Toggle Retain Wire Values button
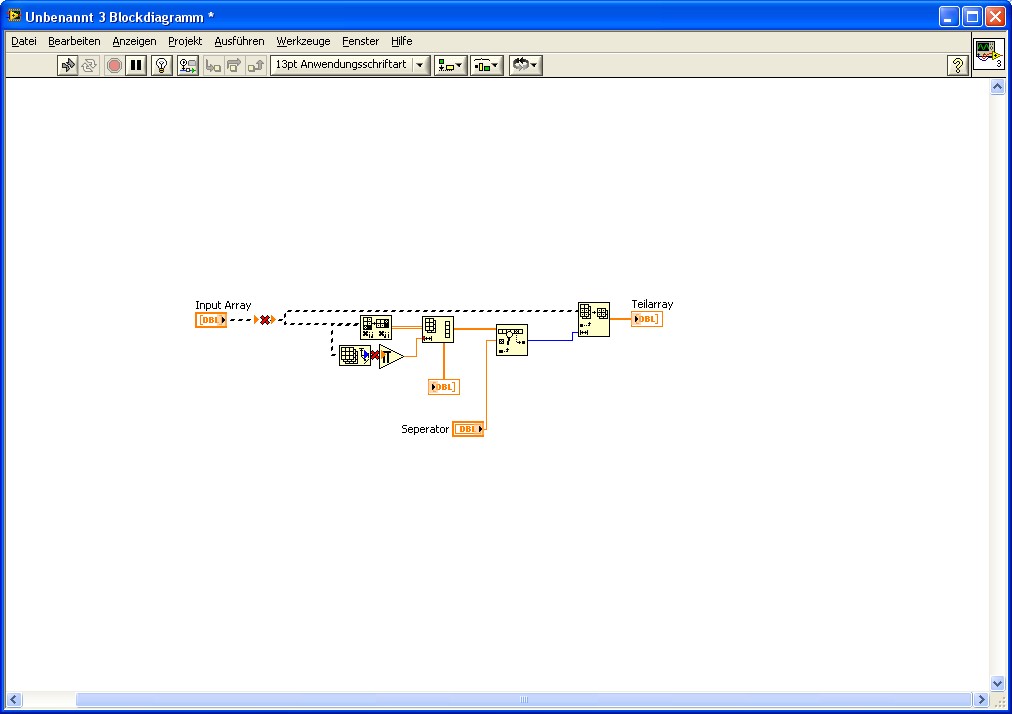 [188, 65]
